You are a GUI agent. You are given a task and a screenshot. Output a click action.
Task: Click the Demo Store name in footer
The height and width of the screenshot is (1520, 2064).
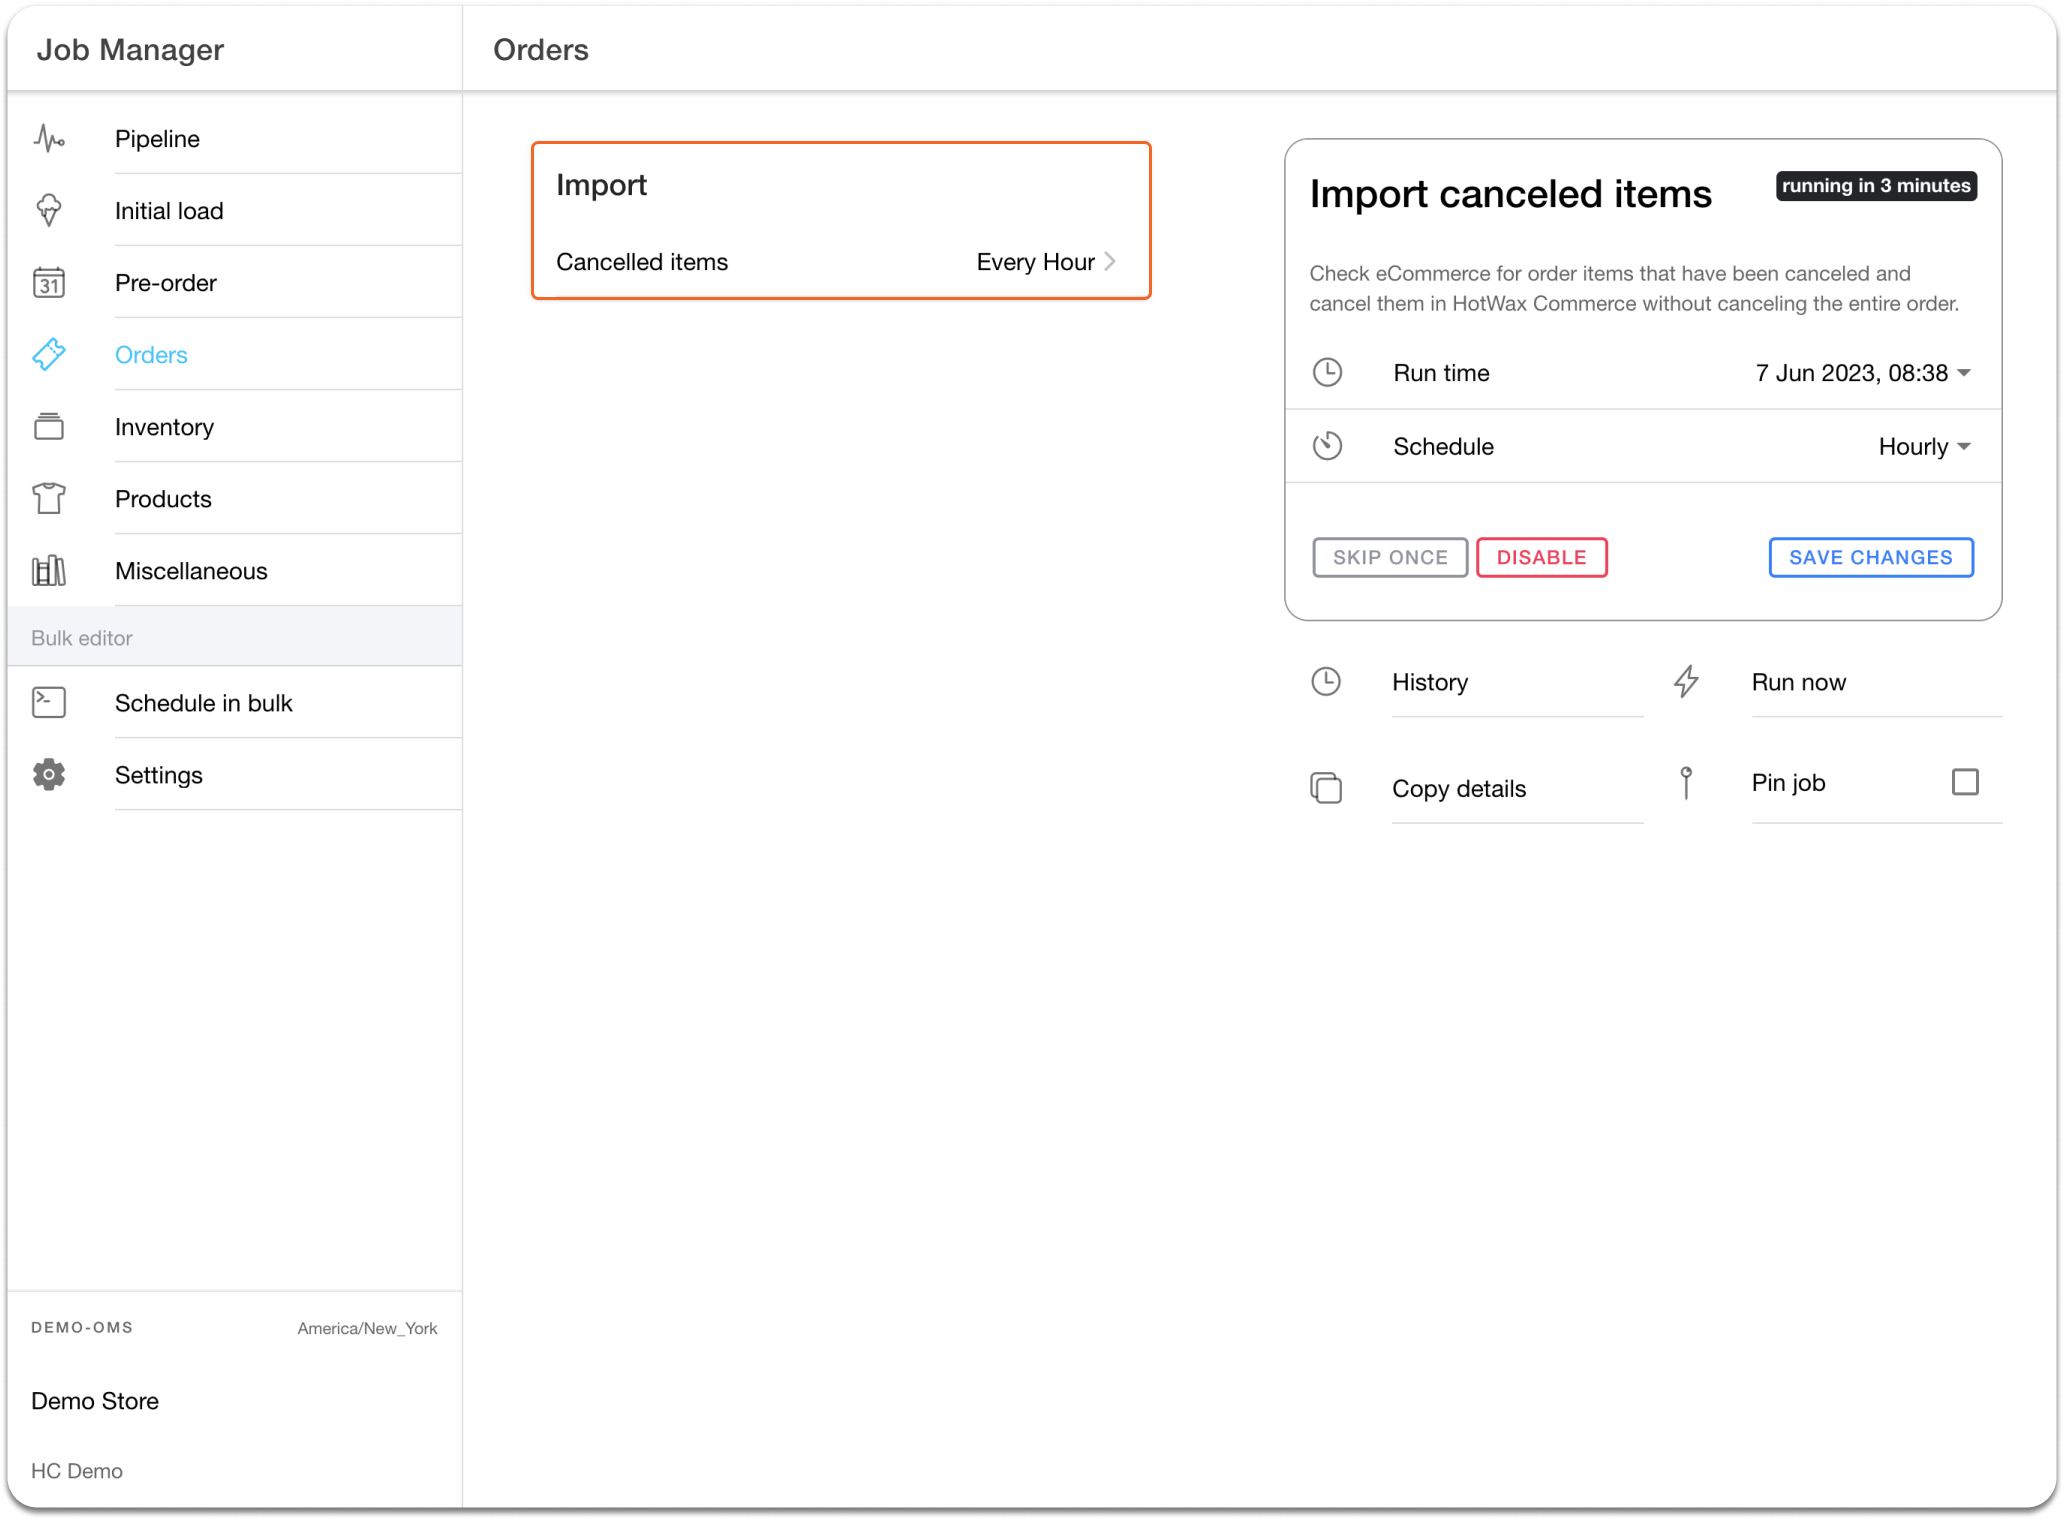(x=95, y=1401)
